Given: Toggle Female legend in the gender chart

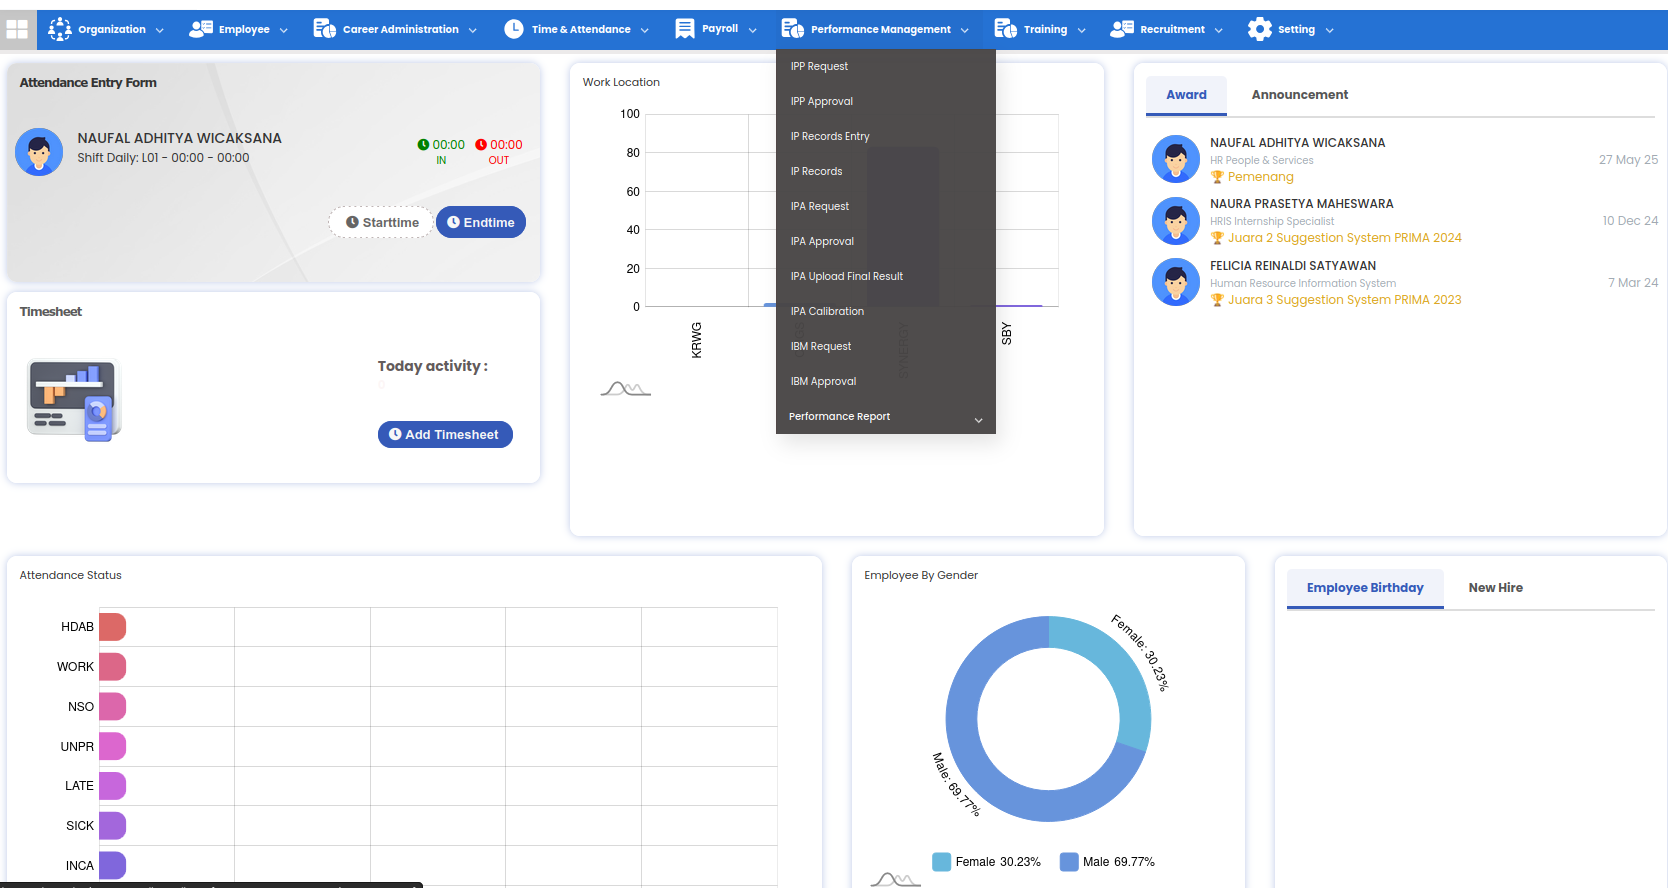Looking at the screenshot, I should click(x=986, y=862).
